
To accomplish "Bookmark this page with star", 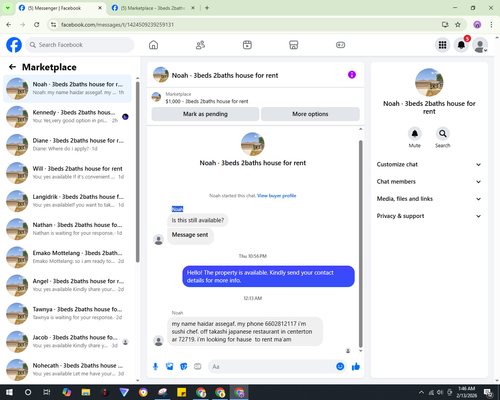I will pos(458,25).
